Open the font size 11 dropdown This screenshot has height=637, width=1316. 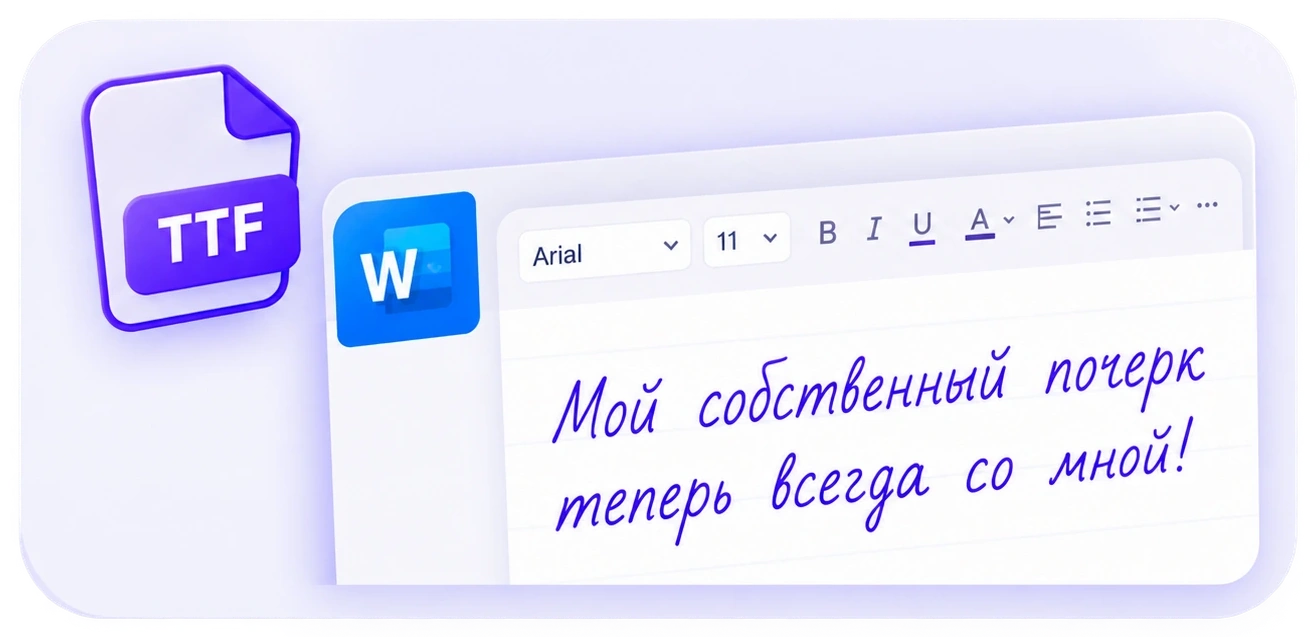(x=746, y=241)
